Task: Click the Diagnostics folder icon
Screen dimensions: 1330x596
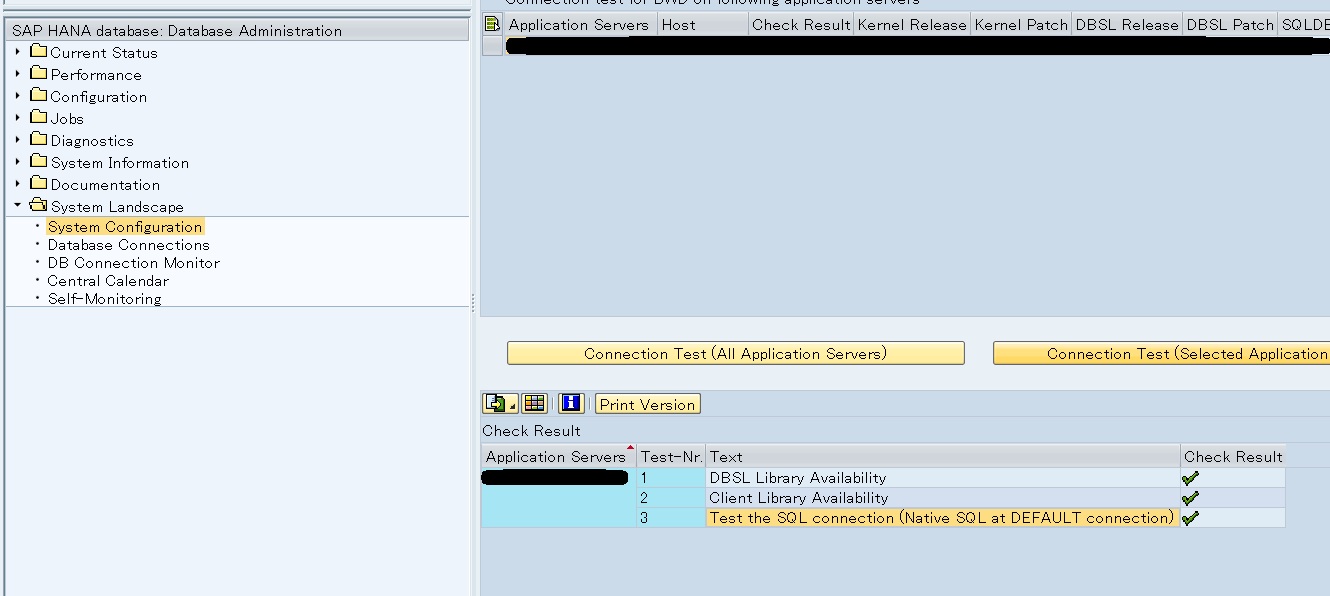Action: pos(39,140)
